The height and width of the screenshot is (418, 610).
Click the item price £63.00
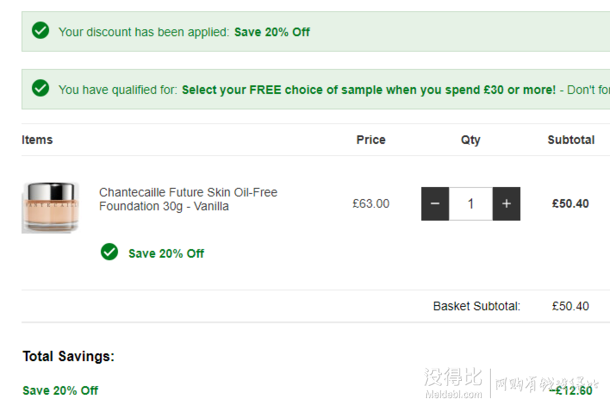click(x=371, y=204)
